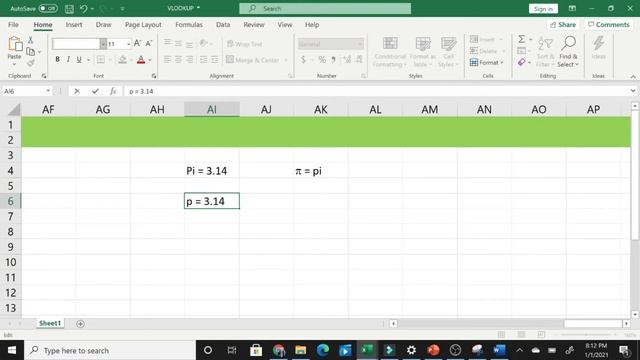
Task: Center text horizontally
Action: click(x=178, y=60)
